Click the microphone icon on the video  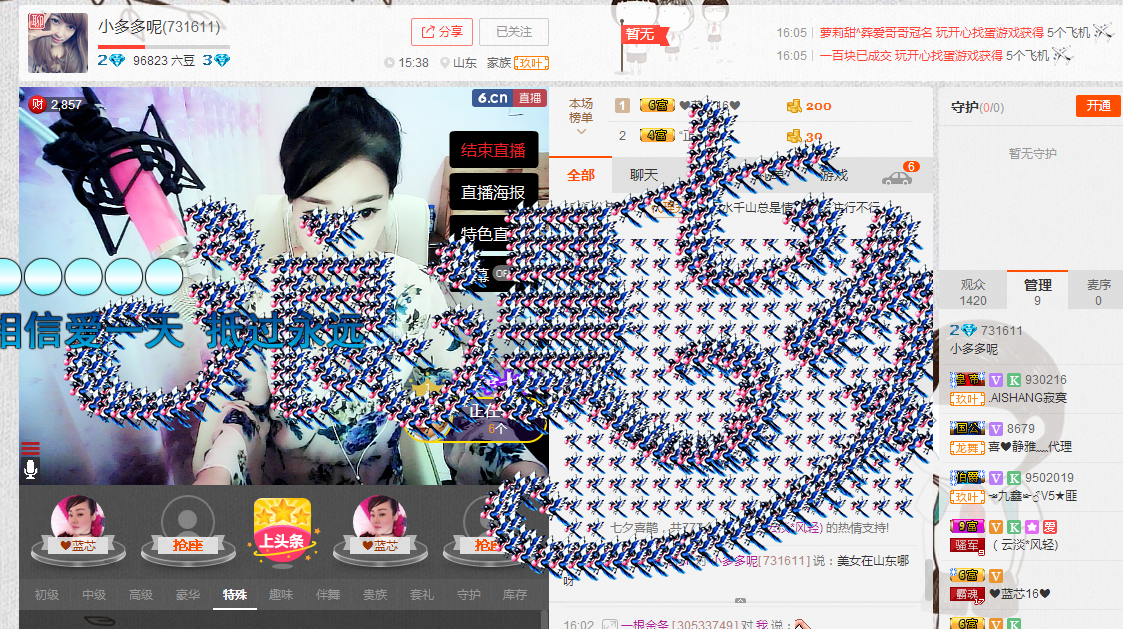(30, 469)
